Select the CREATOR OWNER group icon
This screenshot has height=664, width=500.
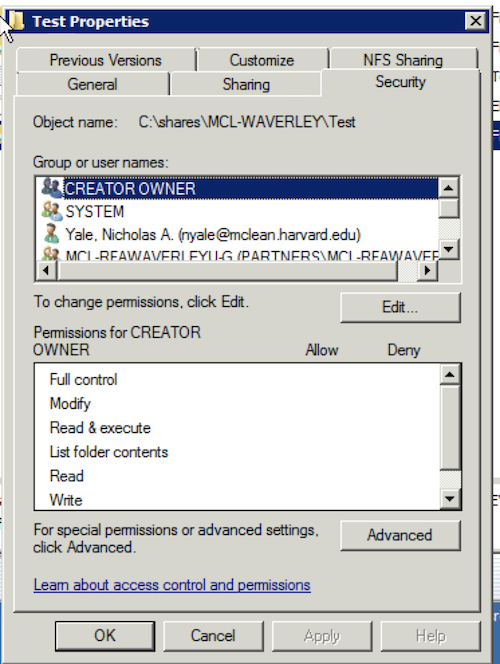click(52, 188)
